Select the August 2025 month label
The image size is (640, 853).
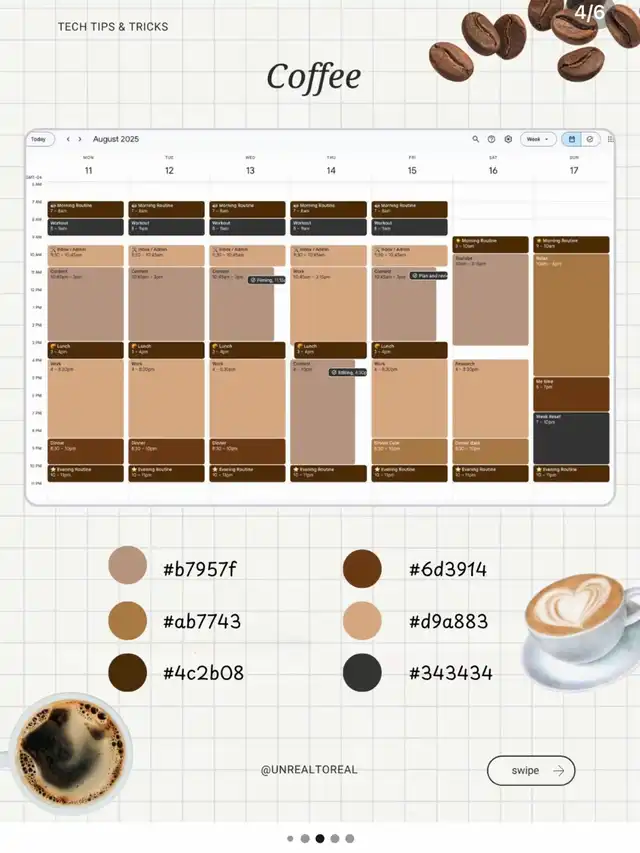click(116, 139)
